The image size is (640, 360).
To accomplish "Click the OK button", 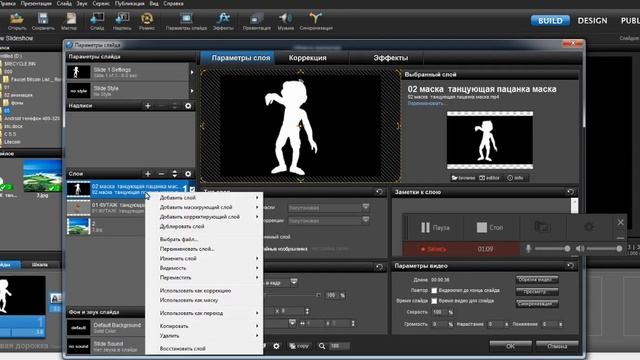I will (510, 346).
